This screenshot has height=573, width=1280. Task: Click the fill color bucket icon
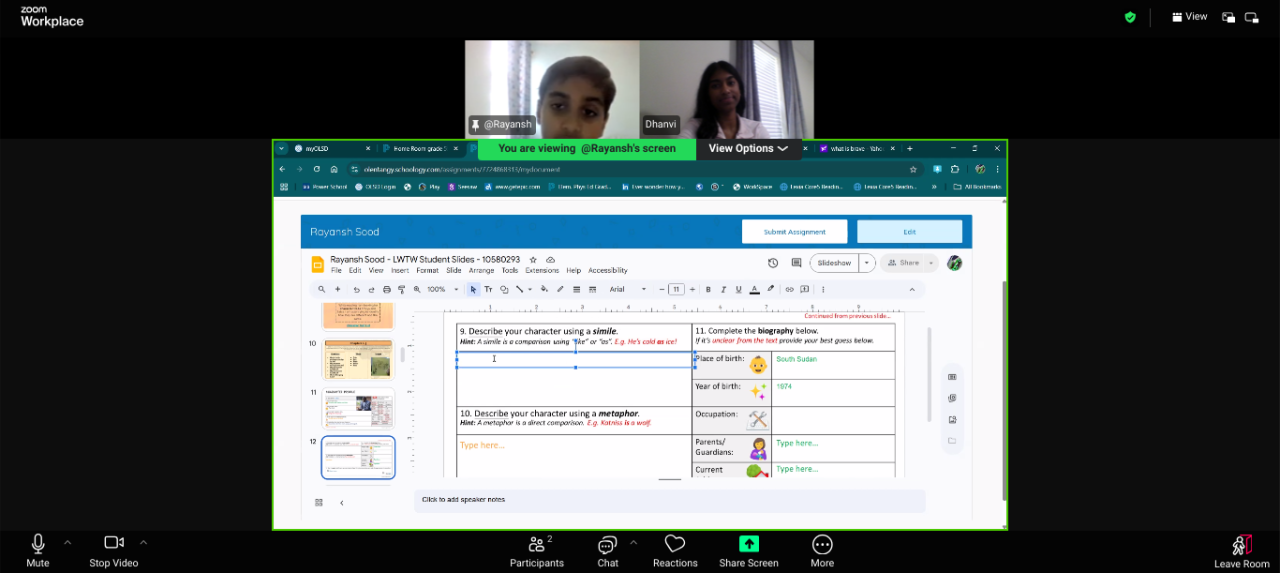click(545, 289)
